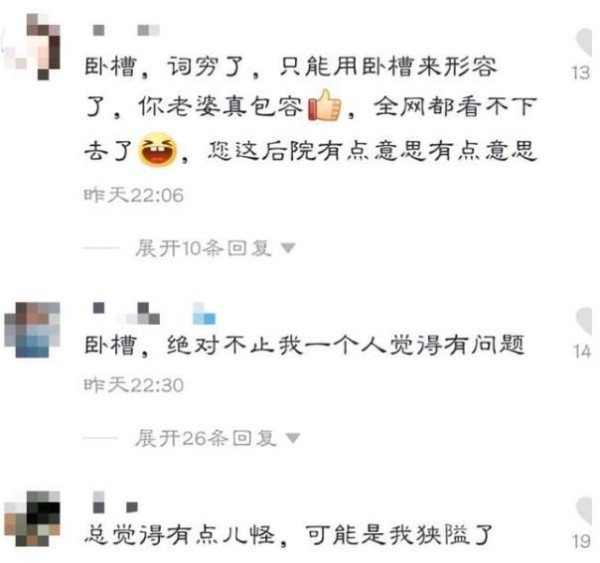
Task: Click the 昨天22:30 timestamp
Action: click(134, 385)
